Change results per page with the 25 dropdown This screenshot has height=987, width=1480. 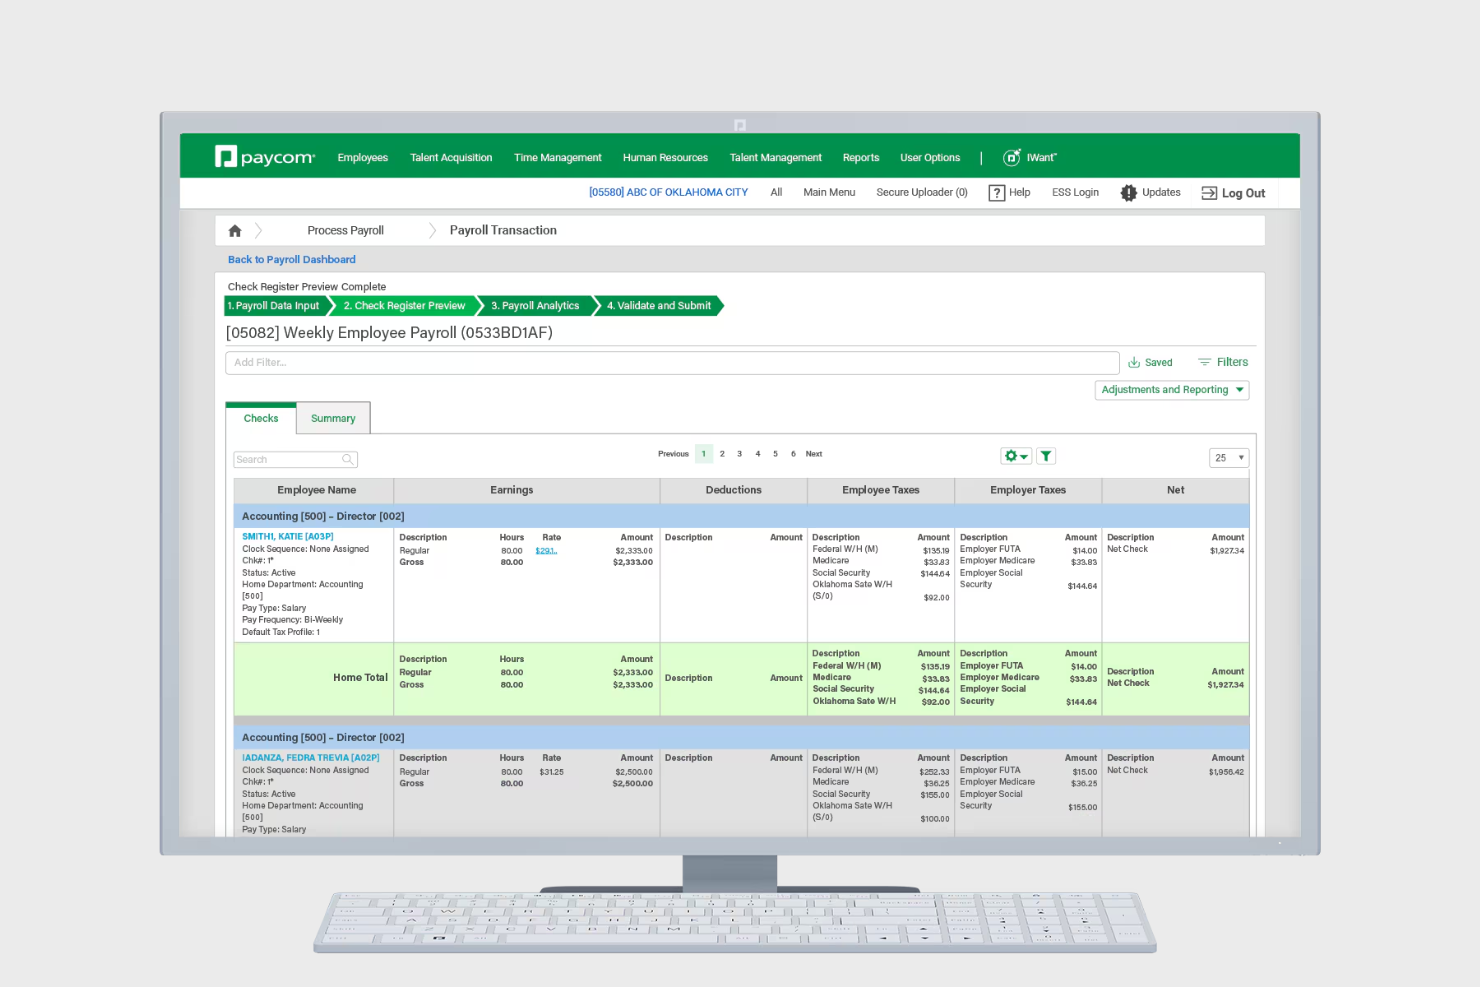pyautogui.click(x=1228, y=457)
